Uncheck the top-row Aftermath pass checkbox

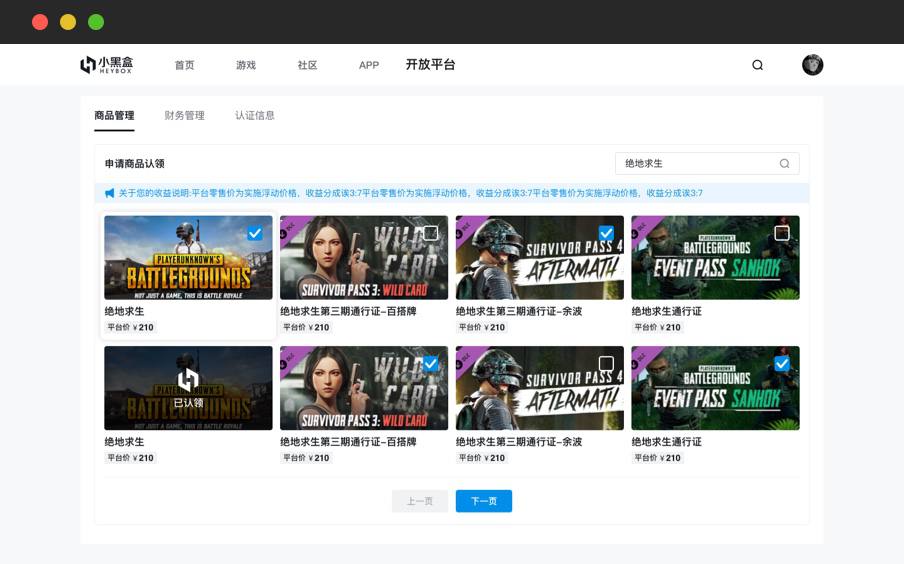tap(606, 233)
